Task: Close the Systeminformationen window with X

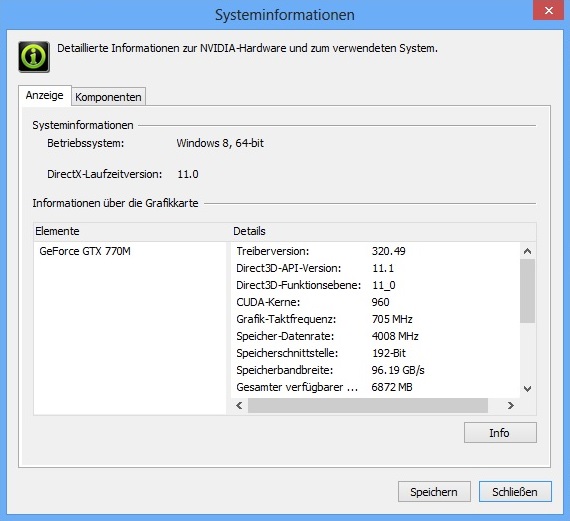Action: pos(549,10)
